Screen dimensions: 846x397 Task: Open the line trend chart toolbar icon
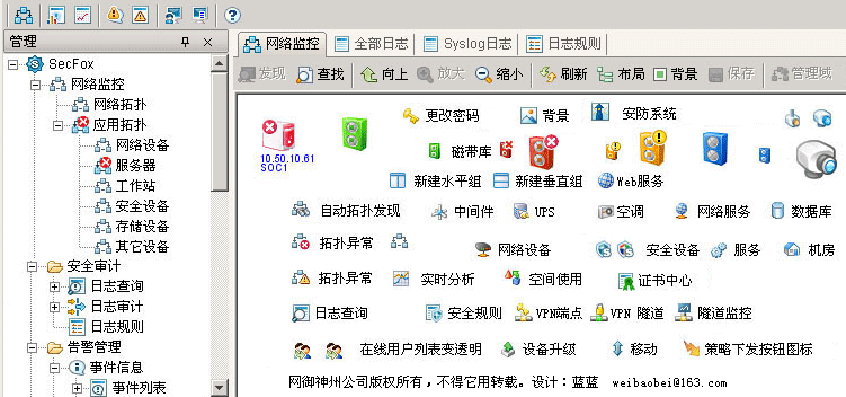pos(83,15)
